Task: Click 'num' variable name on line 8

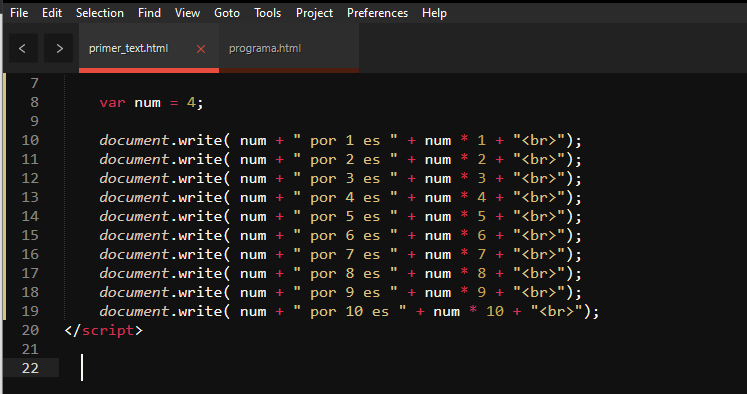Action: 147,103
